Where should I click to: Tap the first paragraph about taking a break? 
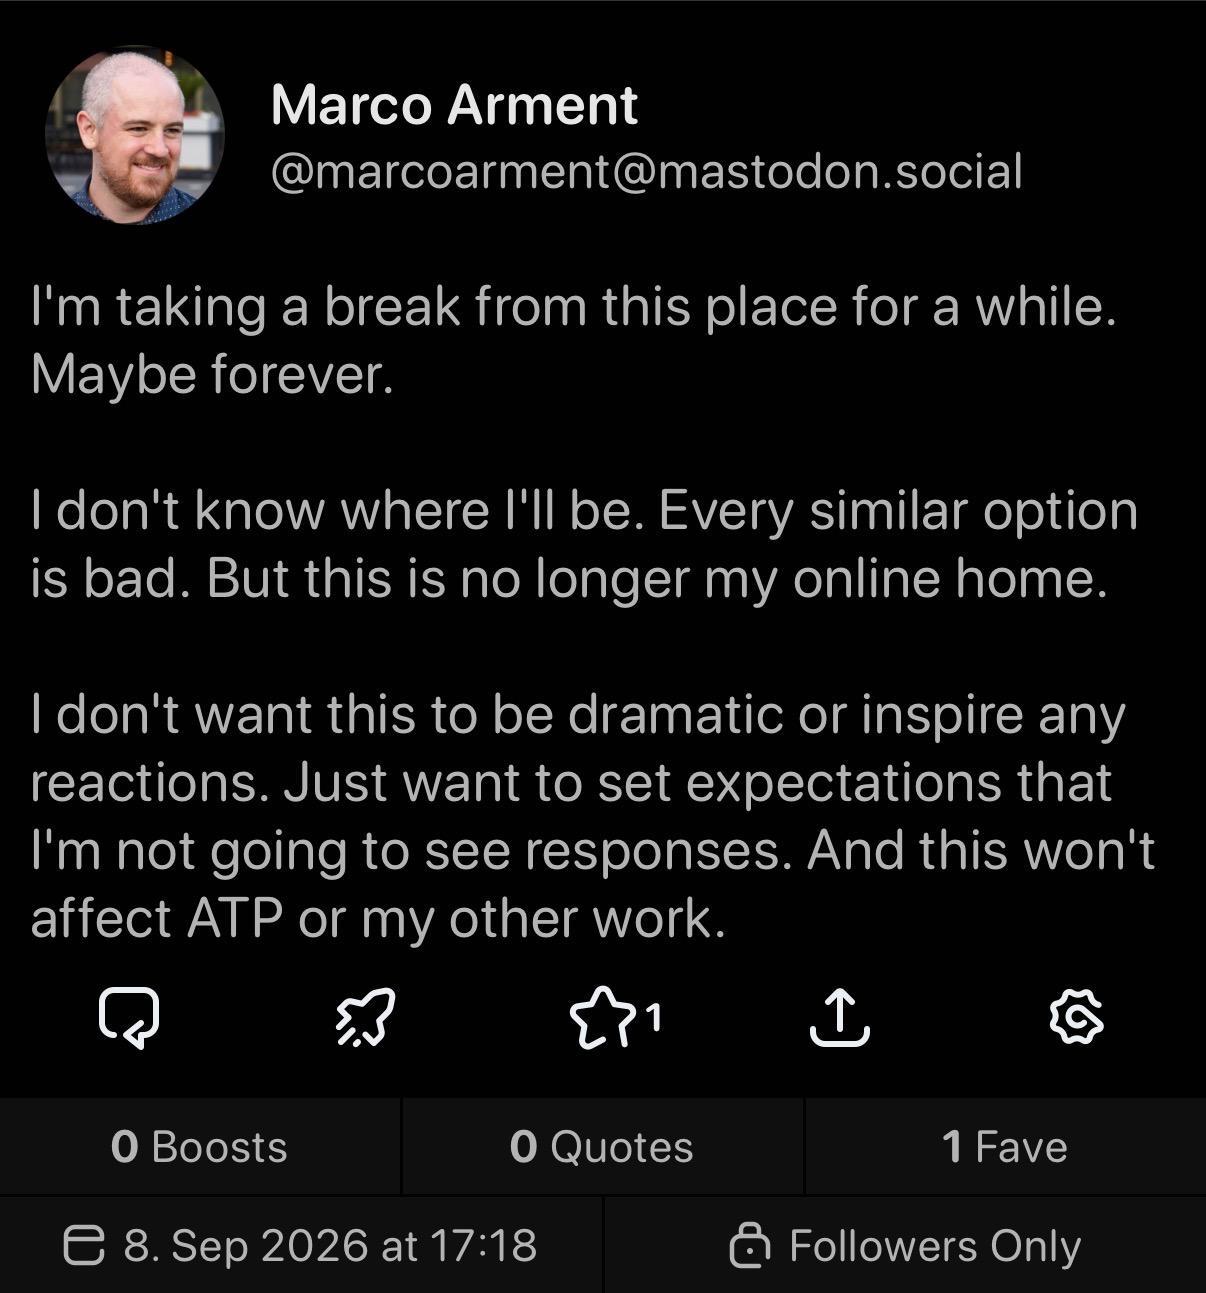pos(573,340)
